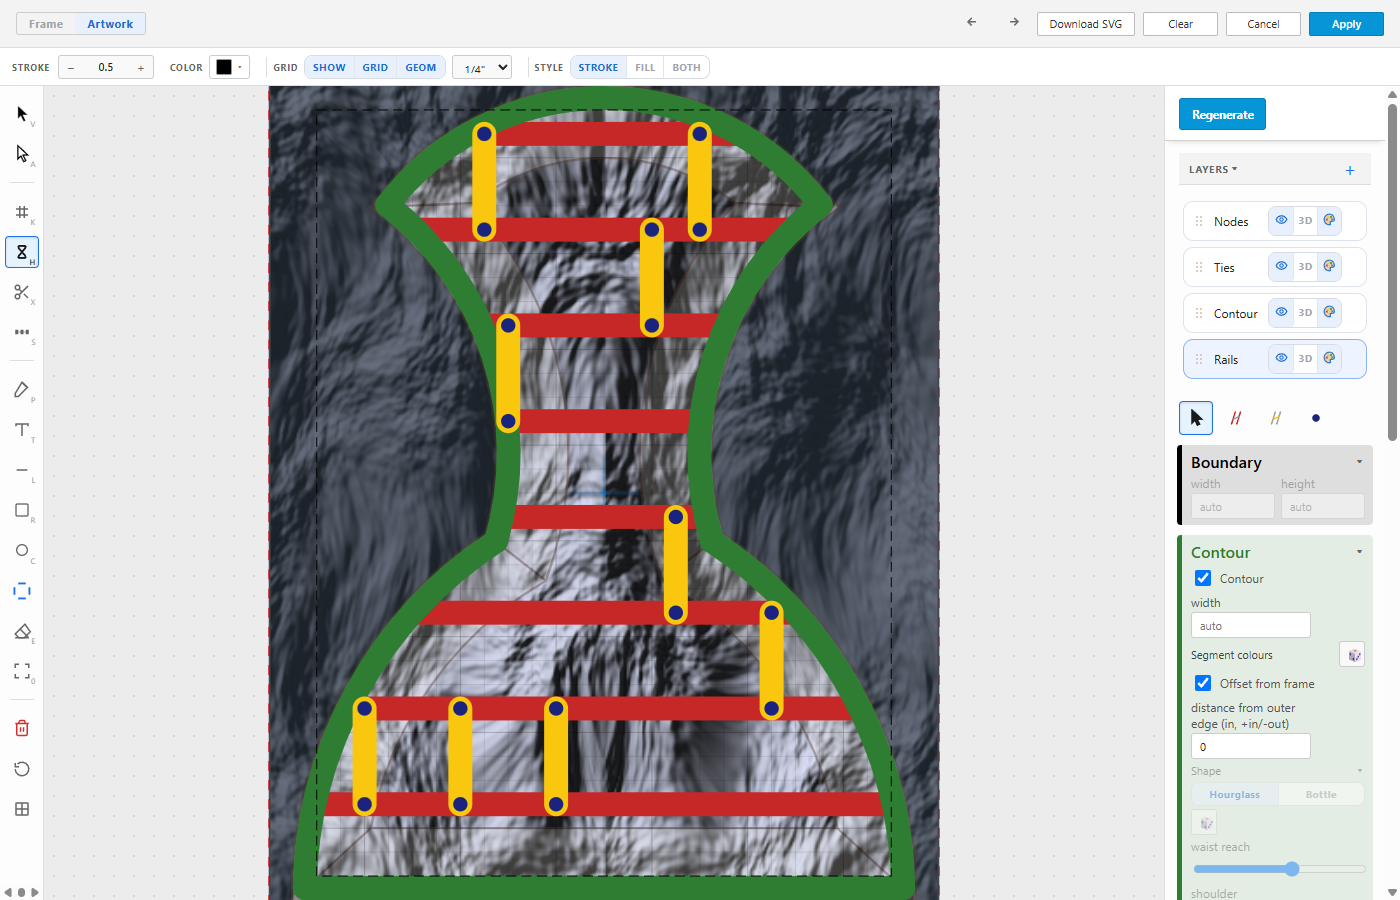Toggle visibility of the Rails layer
Viewport: 1400px width, 900px height.
[1281, 358]
